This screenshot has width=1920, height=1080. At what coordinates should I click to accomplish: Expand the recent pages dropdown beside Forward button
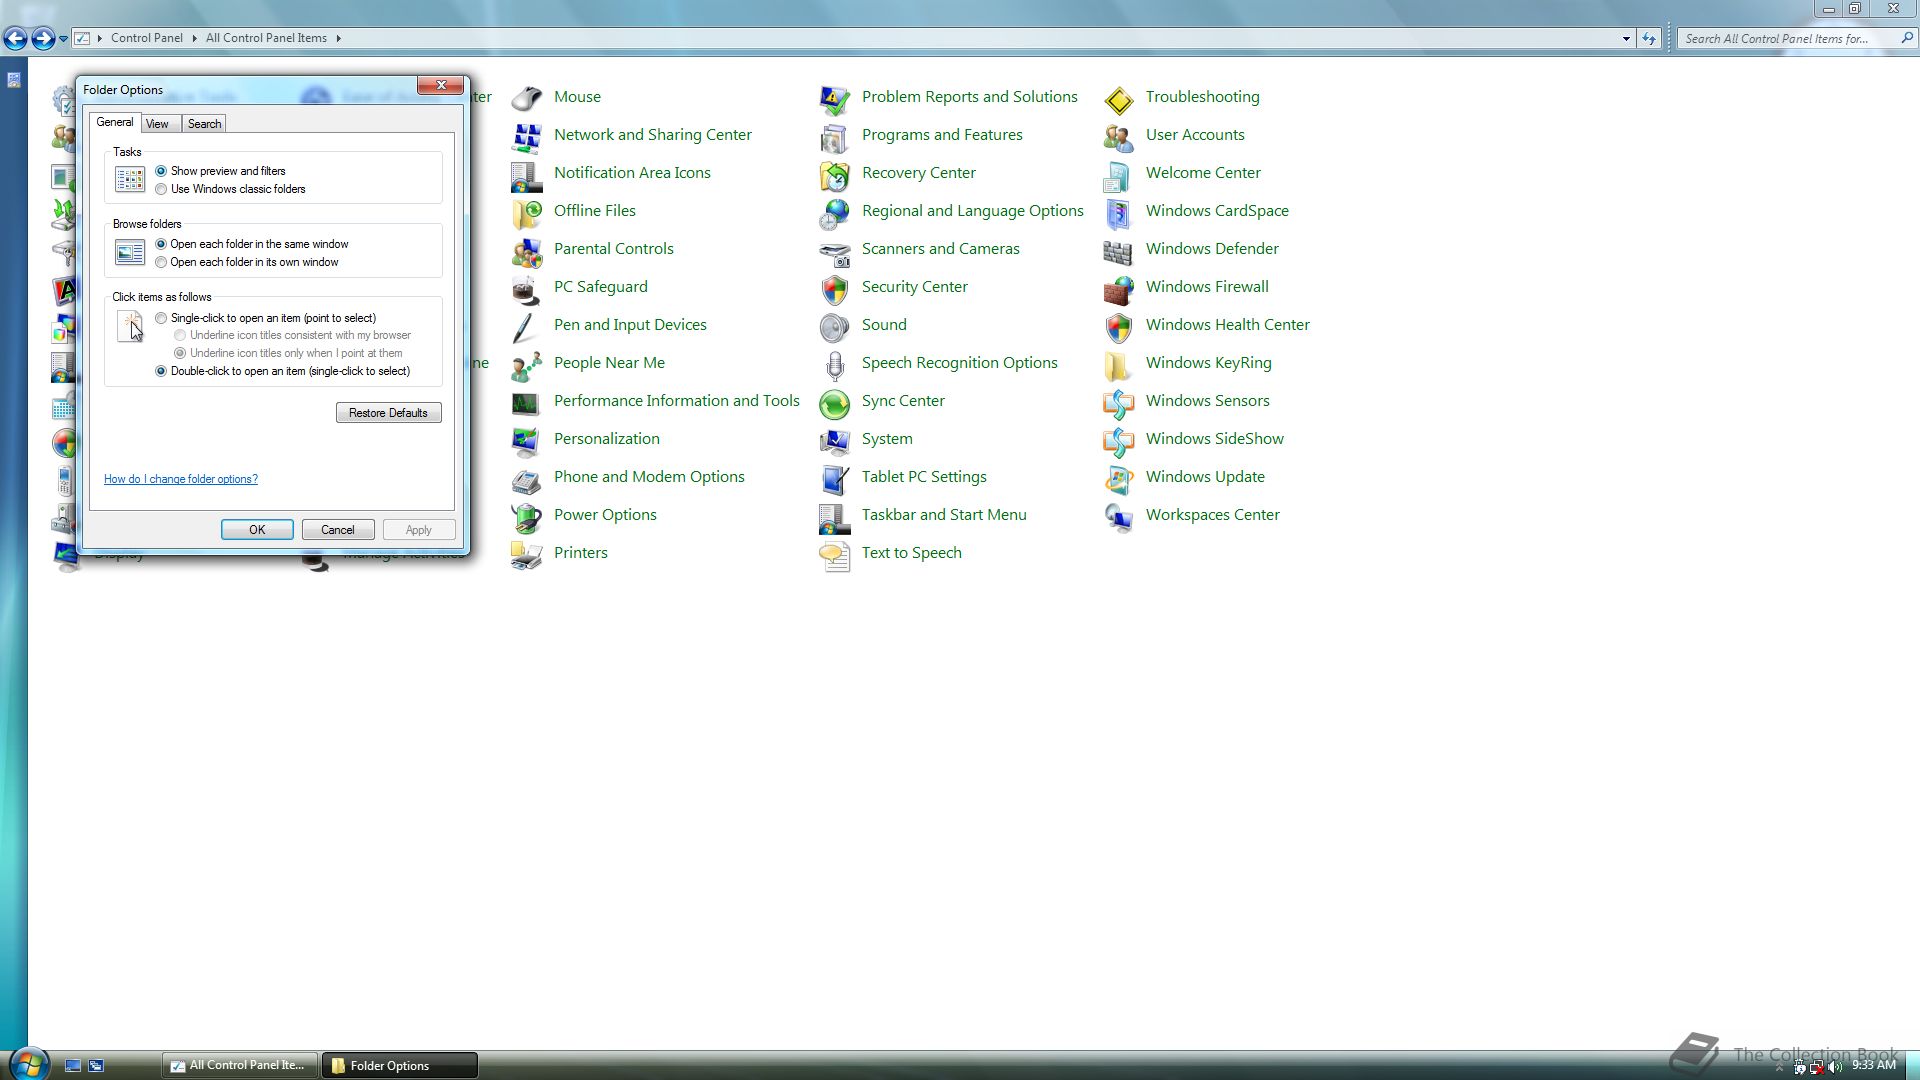click(x=63, y=39)
